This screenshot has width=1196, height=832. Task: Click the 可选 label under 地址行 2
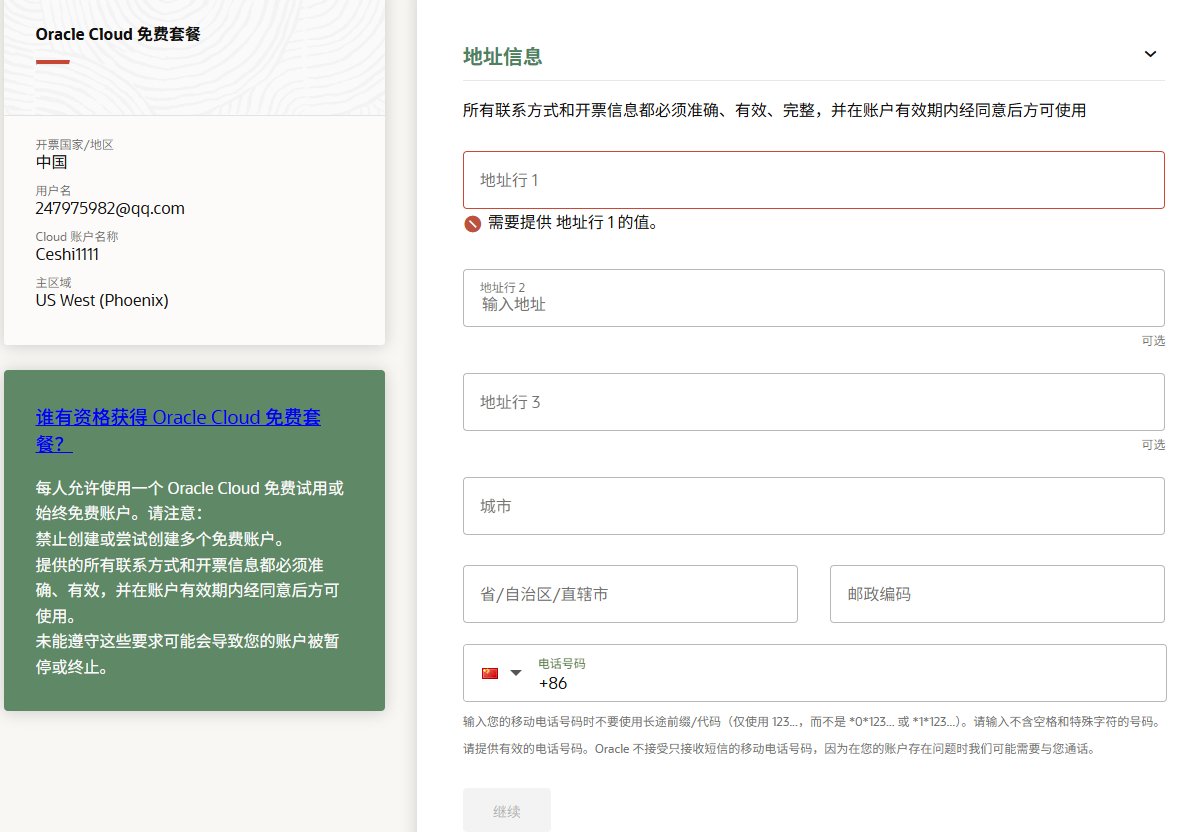[x=1153, y=341]
